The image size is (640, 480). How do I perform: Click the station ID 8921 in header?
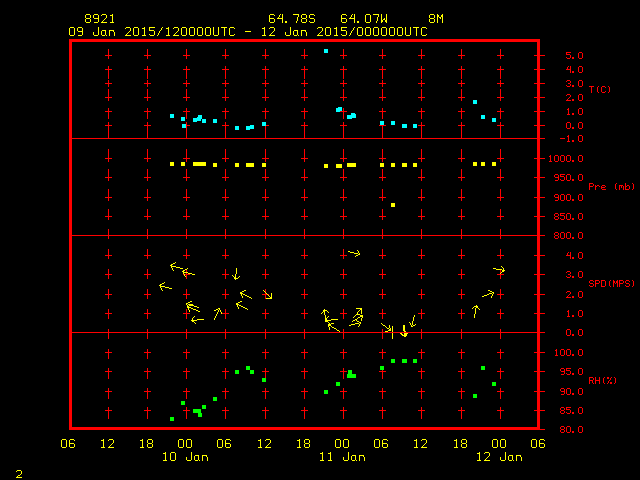coord(100,19)
